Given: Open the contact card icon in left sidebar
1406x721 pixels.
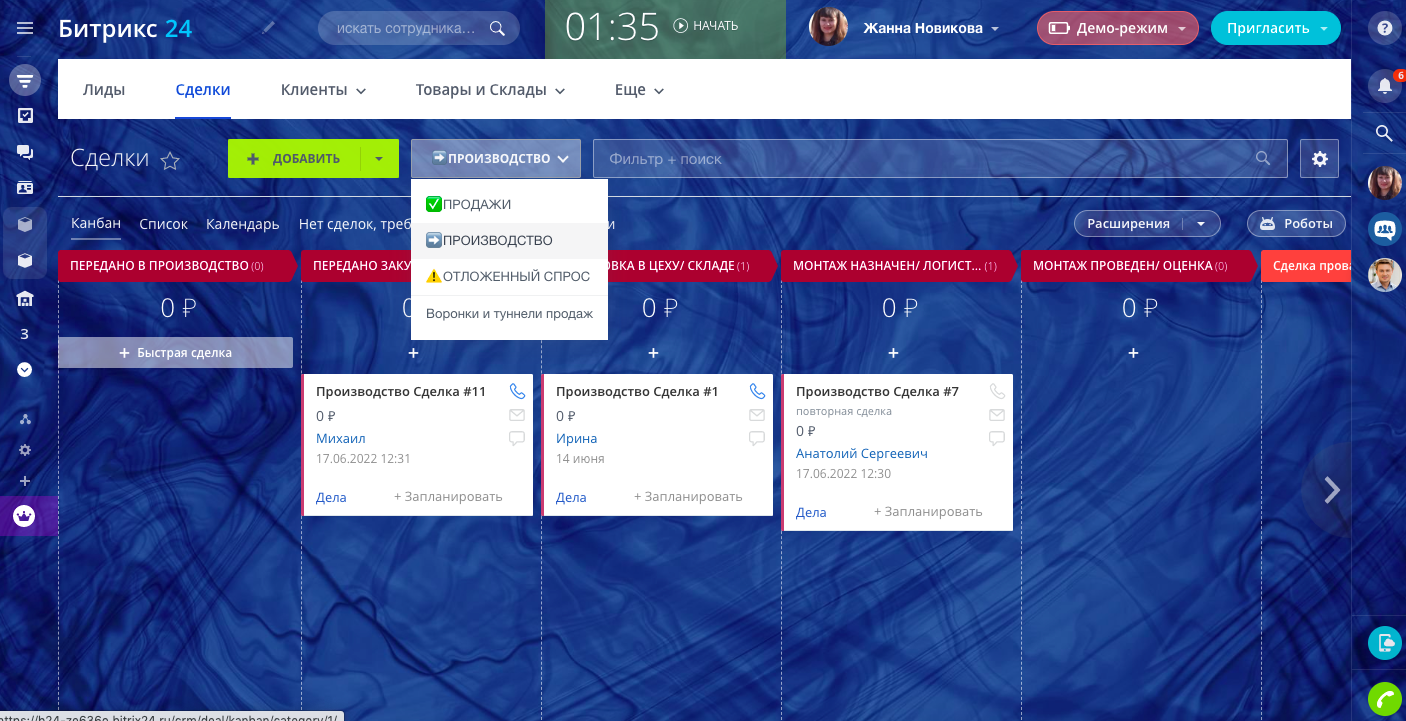Looking at the screenshot, I should coord(25,187).
